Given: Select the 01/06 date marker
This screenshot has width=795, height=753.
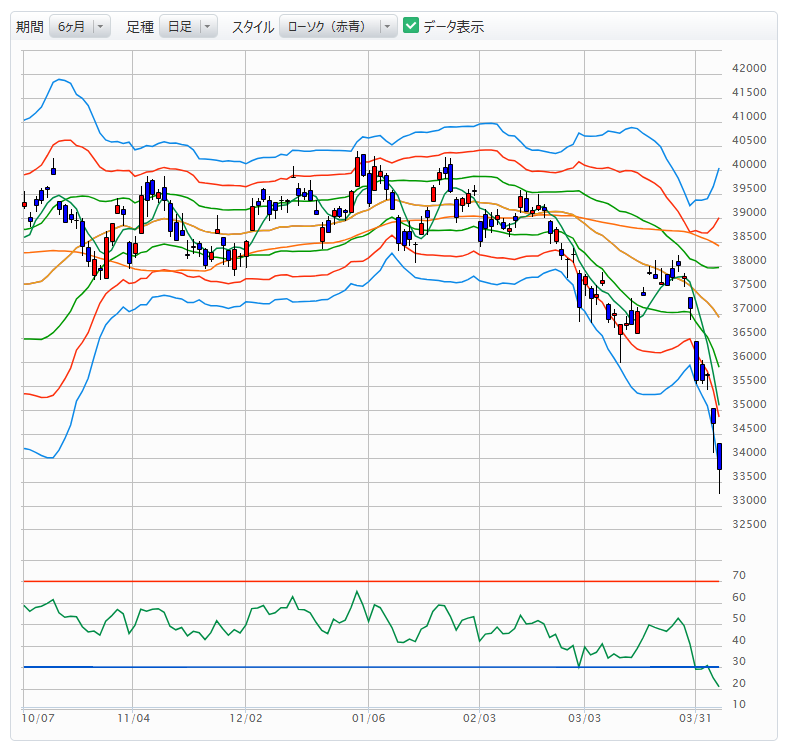Looking at the screenshot, I should pos(369,718).
